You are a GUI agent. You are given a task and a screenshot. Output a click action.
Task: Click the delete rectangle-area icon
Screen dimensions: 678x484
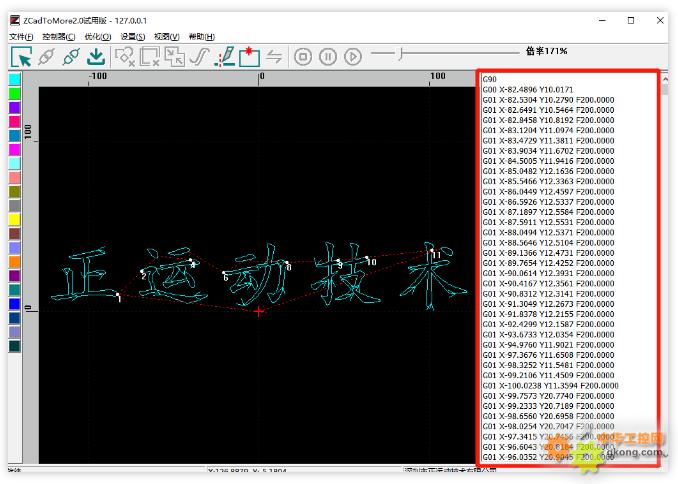pos(150,57)
